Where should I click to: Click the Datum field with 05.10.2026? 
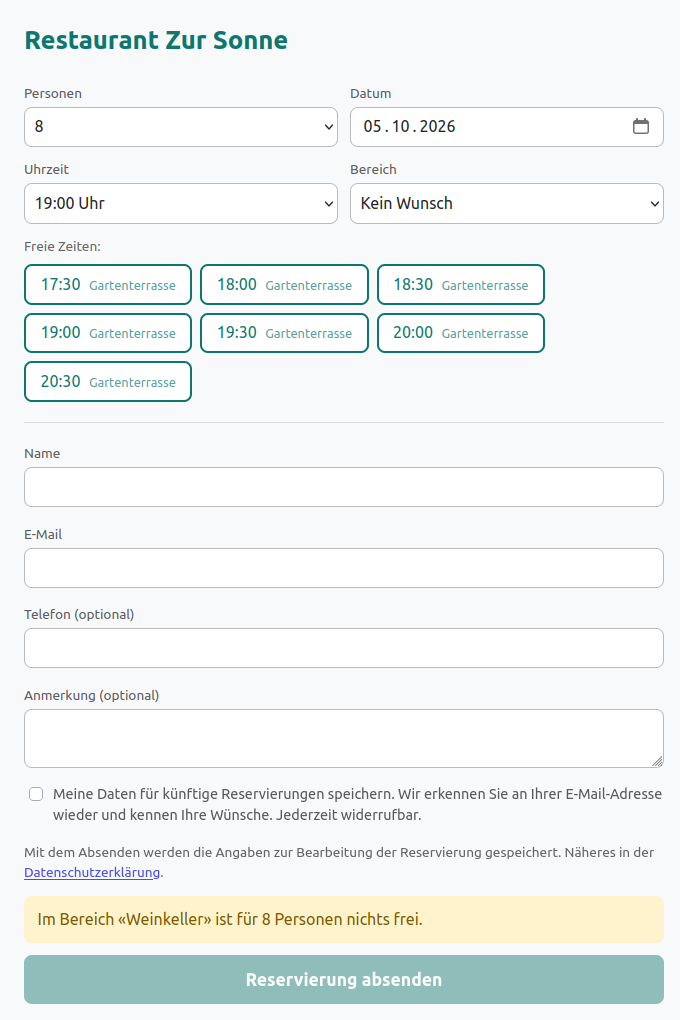pyautogui.click(x=507, y=127)
